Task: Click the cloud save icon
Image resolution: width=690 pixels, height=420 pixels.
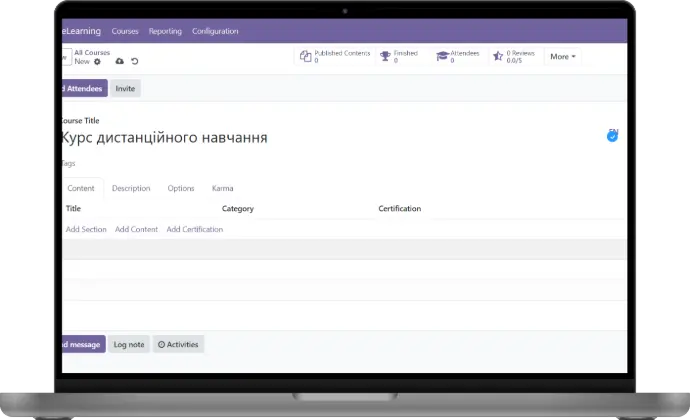Action: point(120,62)
